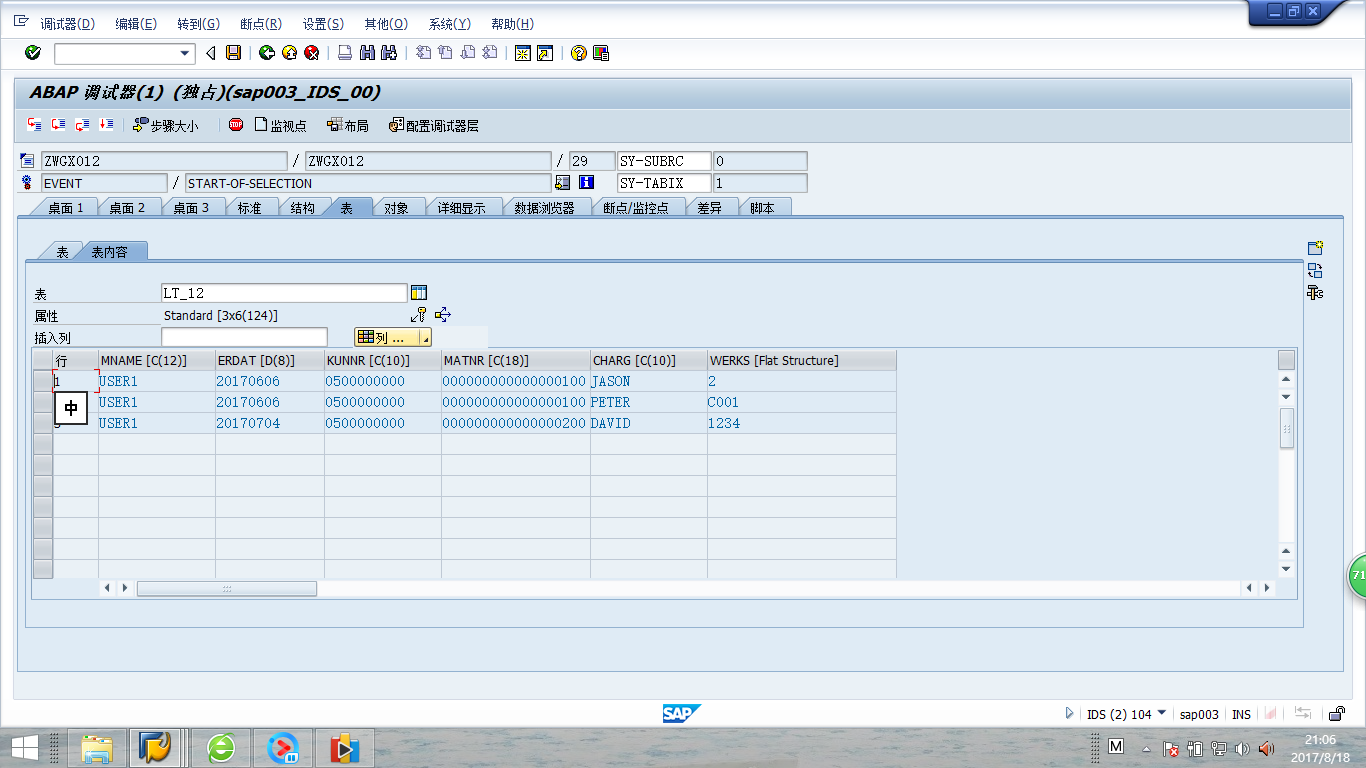Viewport: 1366px width, 768px height.
Task: Click the table icon next to LT_12 field
Action: pyautogui.click(x=419, y=293)
